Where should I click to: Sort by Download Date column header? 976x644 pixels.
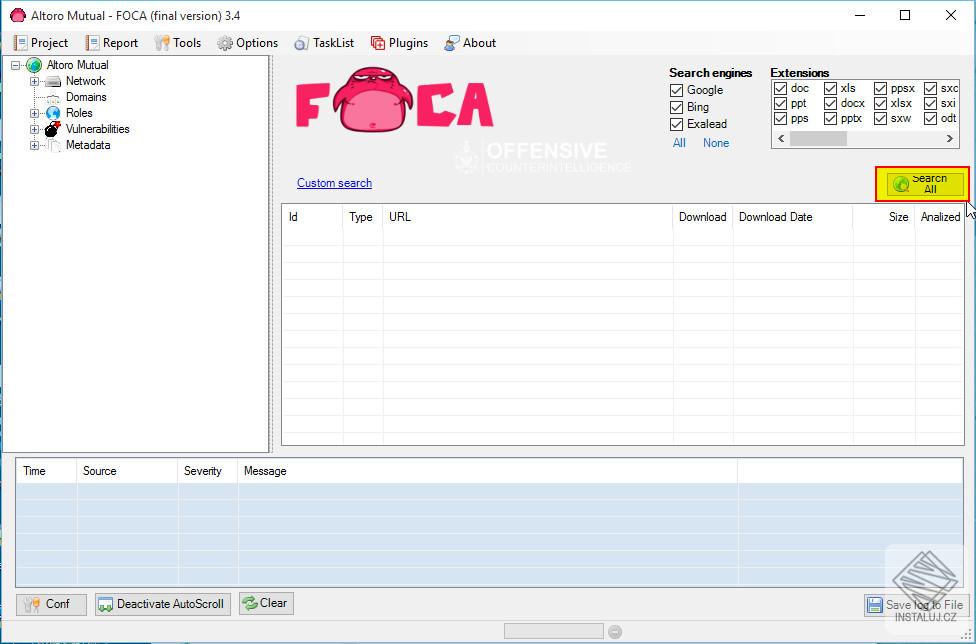pos(792,217)
